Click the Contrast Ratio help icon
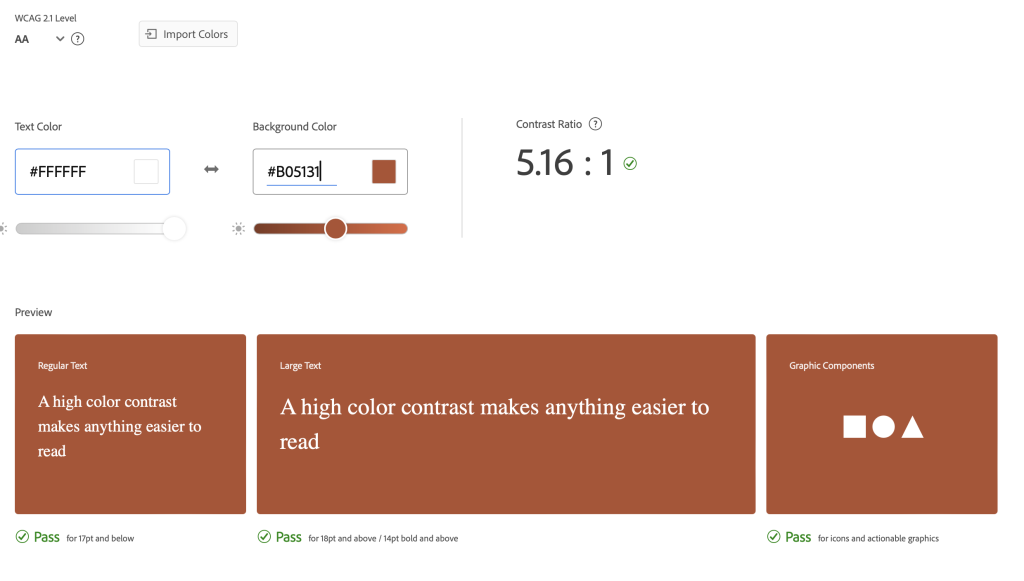The width and height of the screenshot is (1024, 581). point(596,124)
